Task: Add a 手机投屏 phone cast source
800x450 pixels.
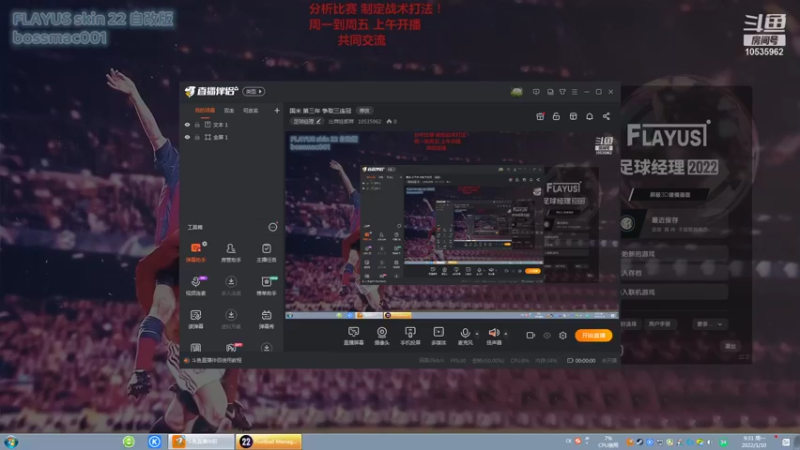Action: [x=410, y=336]
